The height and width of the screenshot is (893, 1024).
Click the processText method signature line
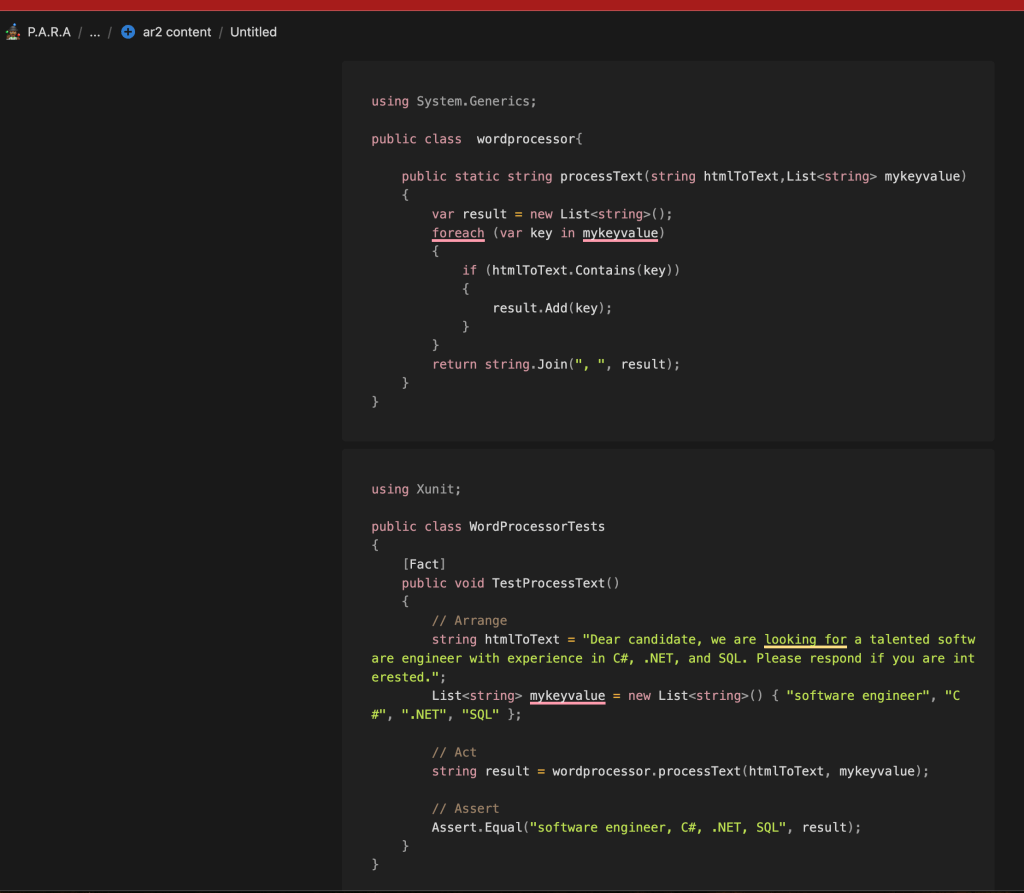pos(684,176)
